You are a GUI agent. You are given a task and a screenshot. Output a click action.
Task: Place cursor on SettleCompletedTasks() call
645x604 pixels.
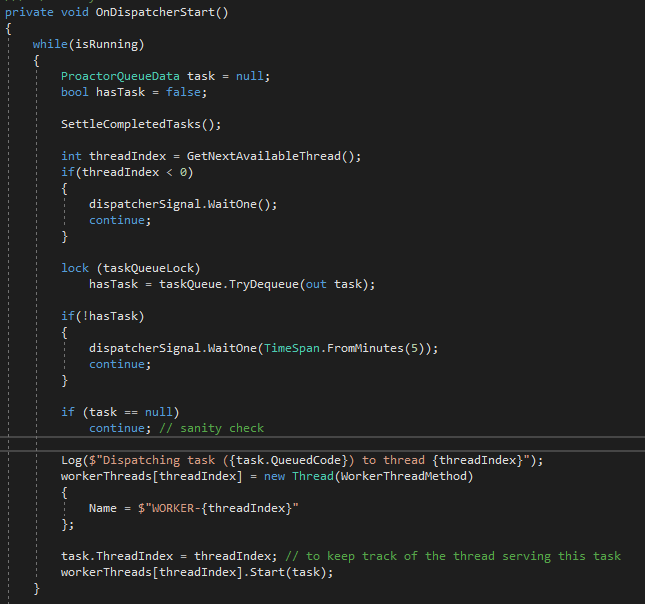[141, 124]
